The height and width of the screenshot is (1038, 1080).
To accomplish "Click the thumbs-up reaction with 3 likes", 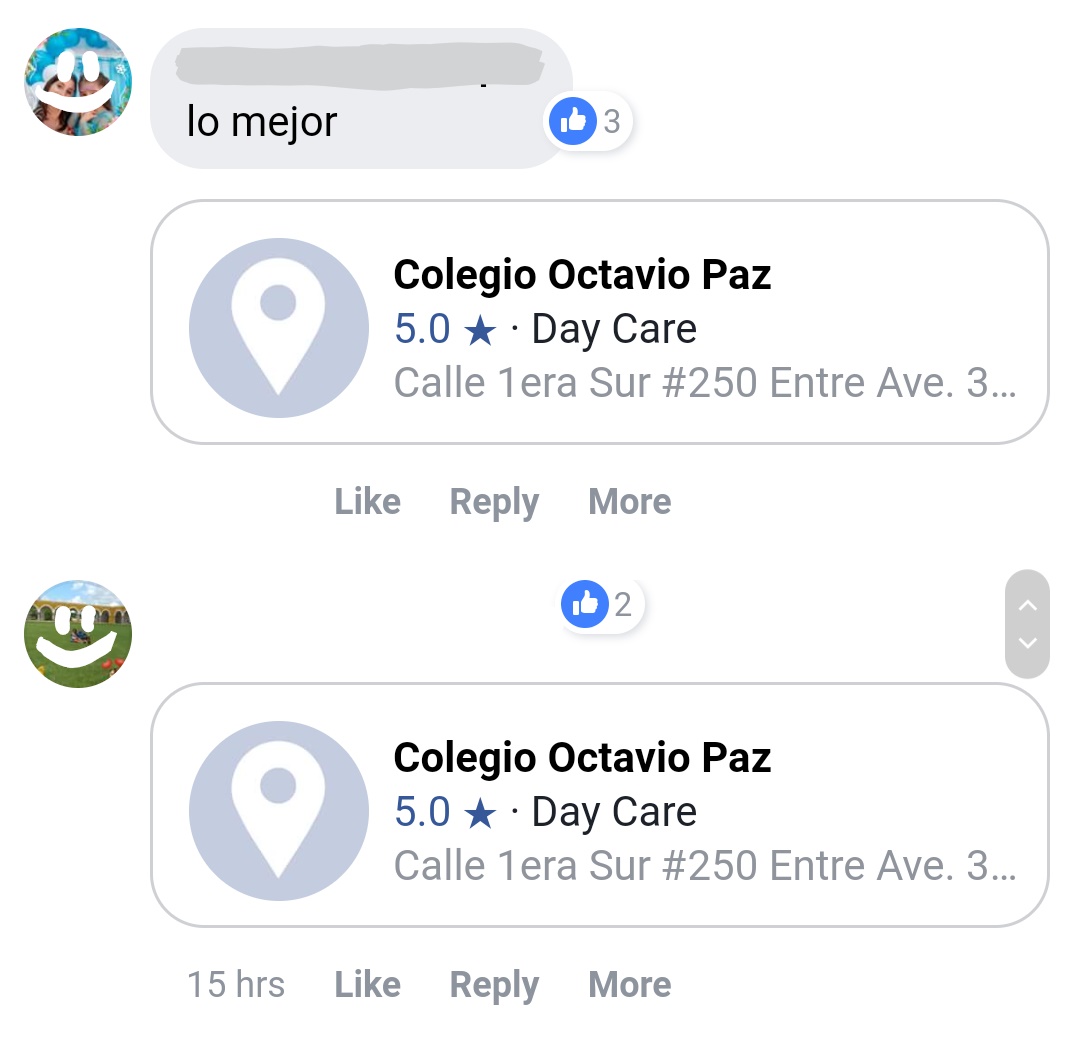I will [588, 121].
